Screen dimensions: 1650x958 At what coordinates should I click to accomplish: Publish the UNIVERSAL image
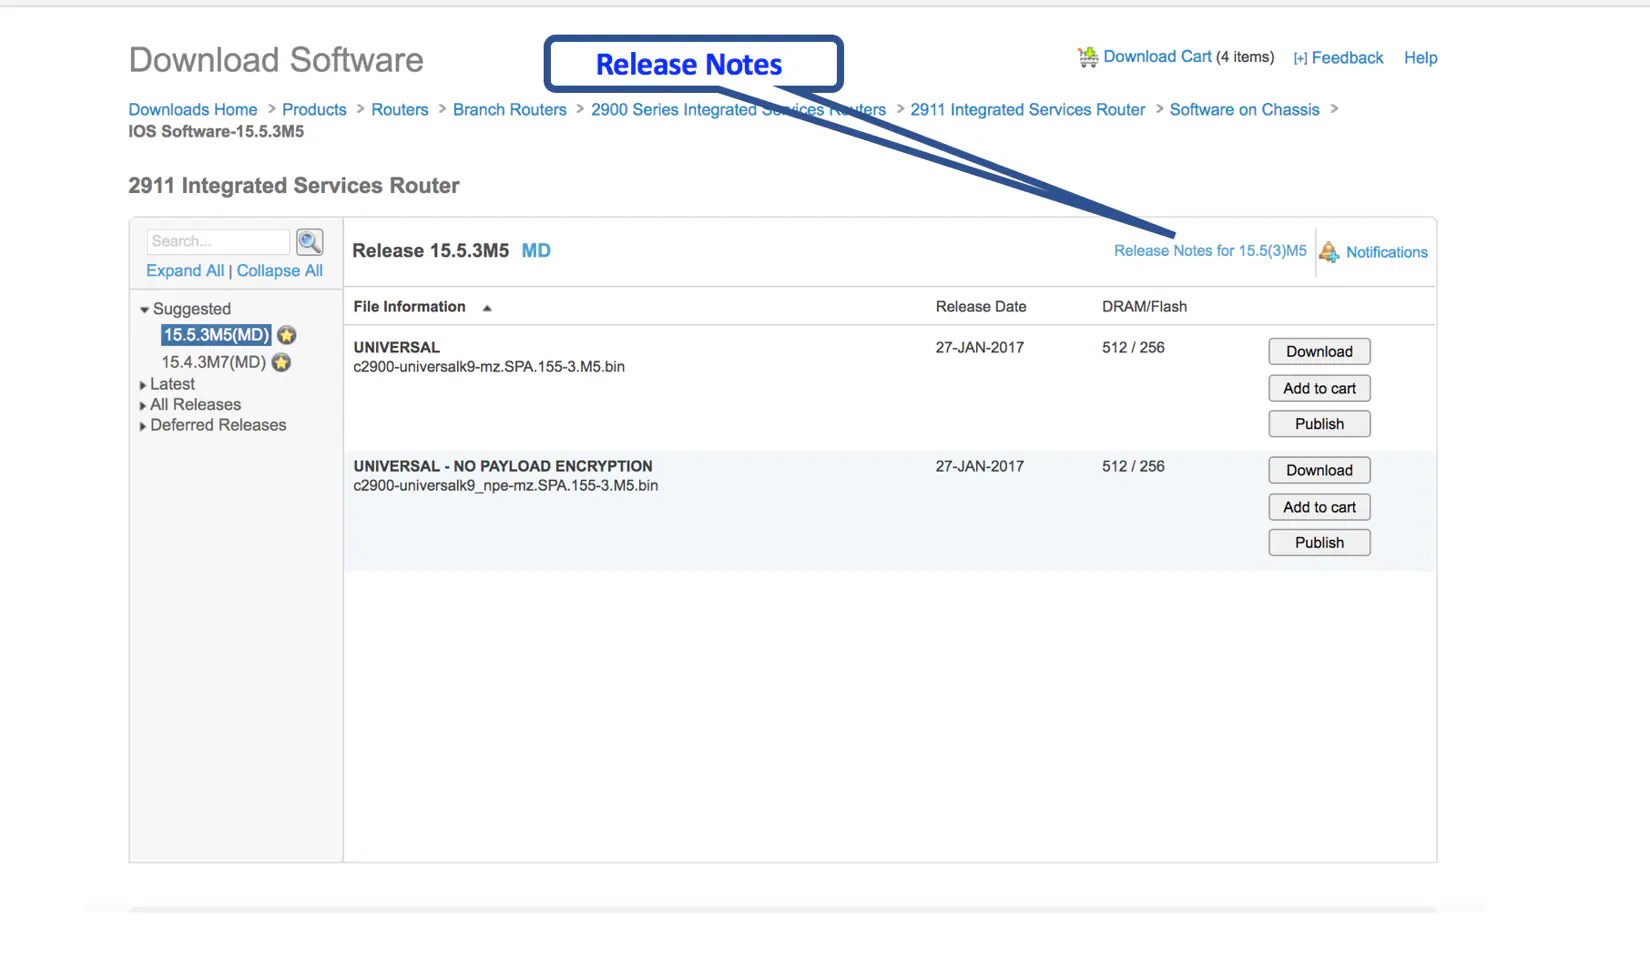(x=1319, y=424)
